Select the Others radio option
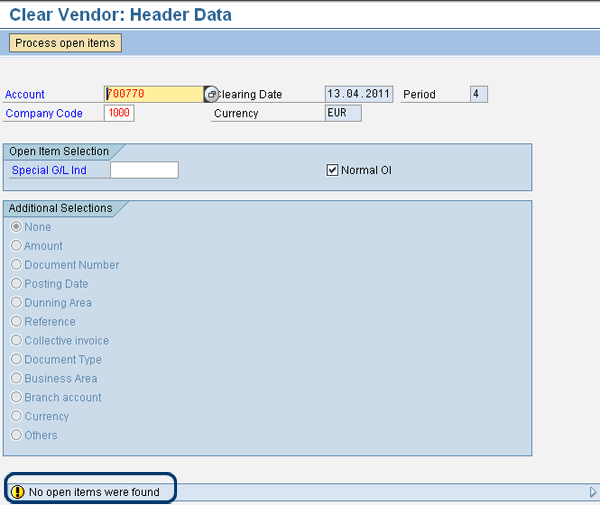 point(16,435)
